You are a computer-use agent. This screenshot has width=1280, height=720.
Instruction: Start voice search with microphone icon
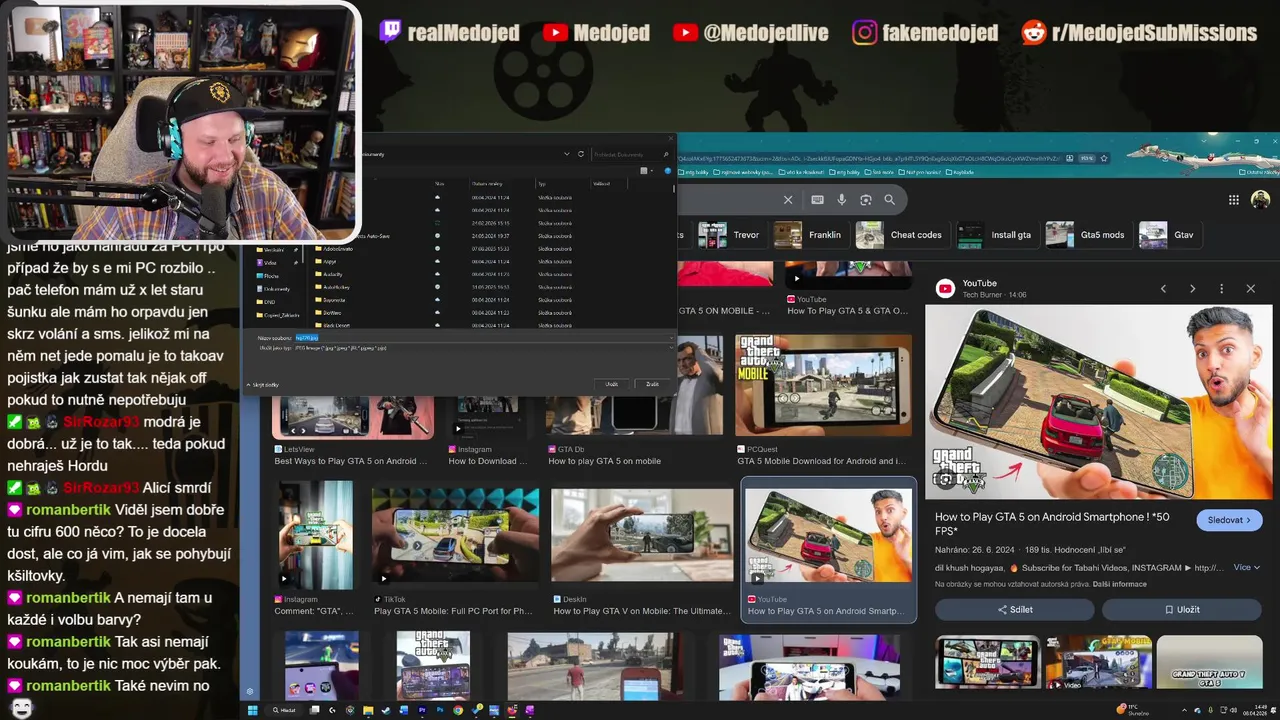pos(842,200)
